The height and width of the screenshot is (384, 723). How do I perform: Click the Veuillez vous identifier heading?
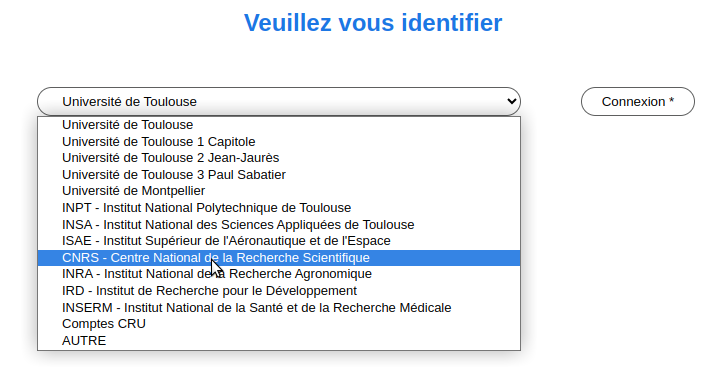[373, 23]
